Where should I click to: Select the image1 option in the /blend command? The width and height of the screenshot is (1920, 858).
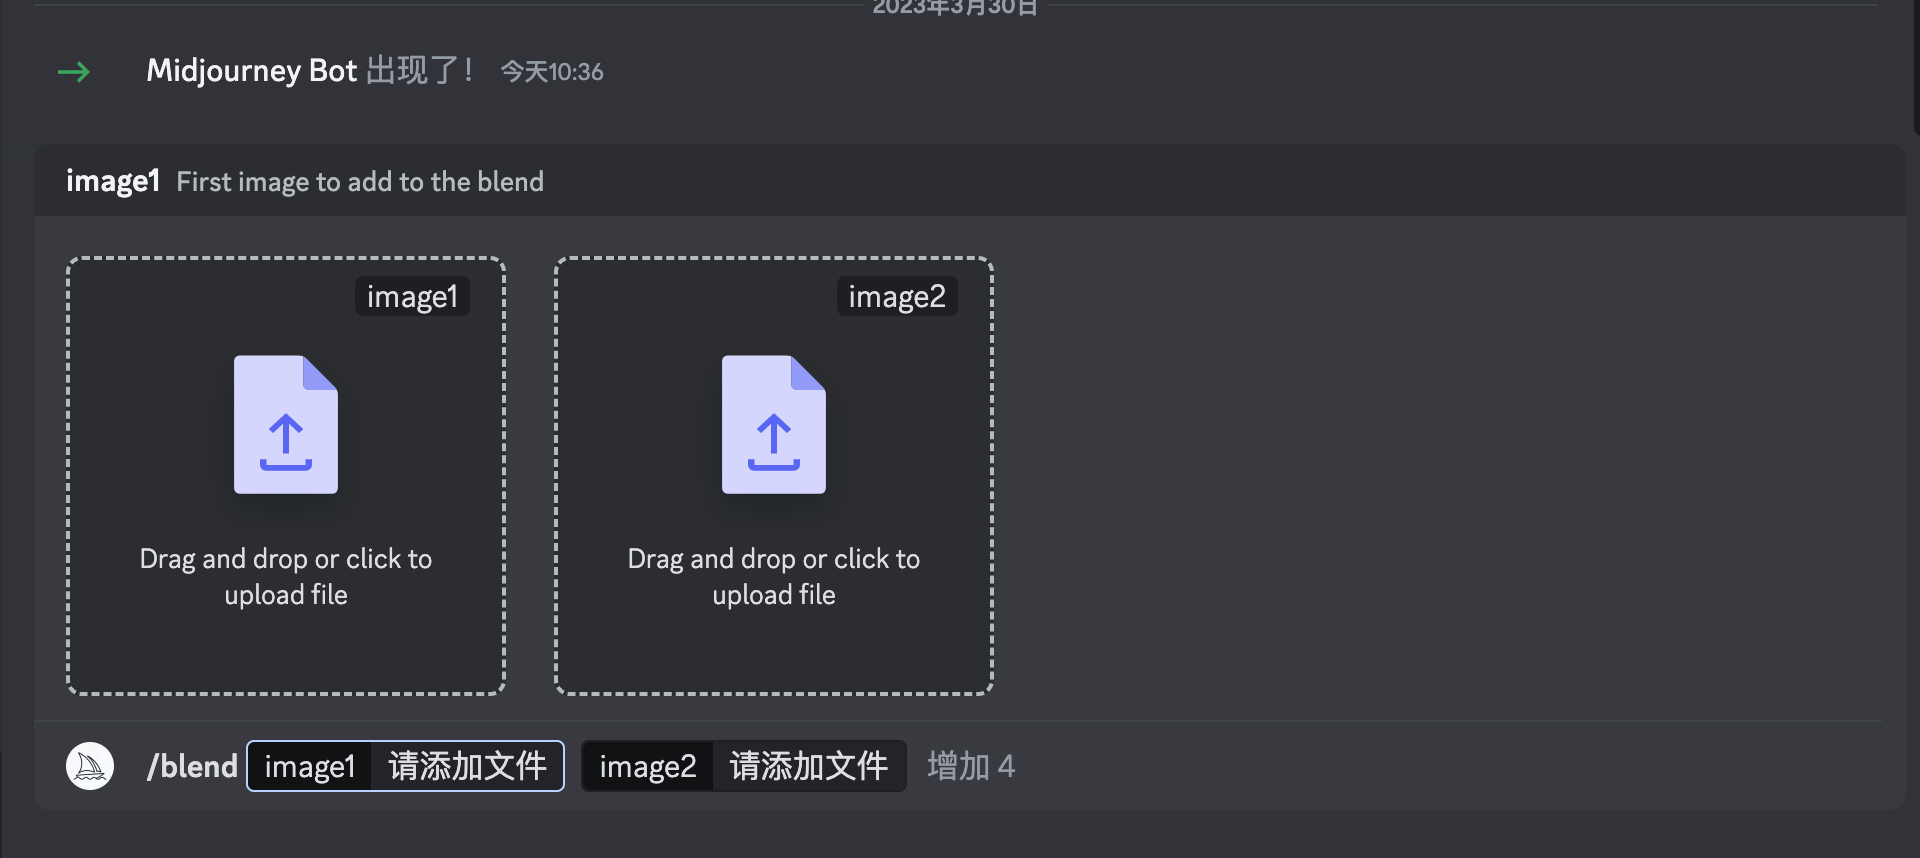406,766
